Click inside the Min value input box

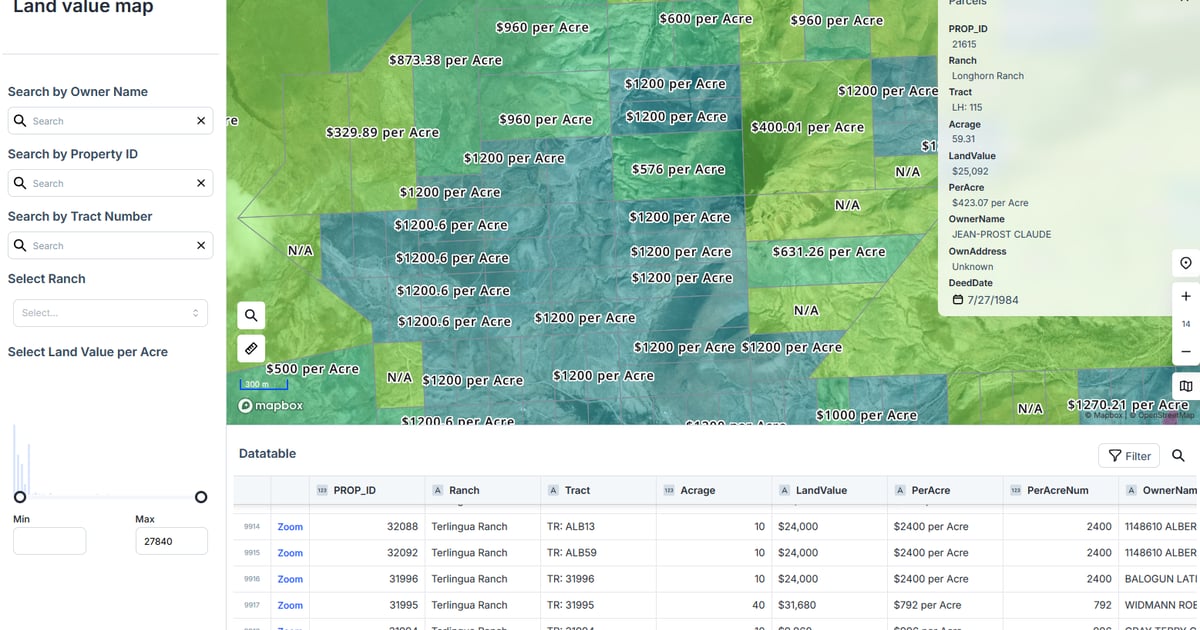49,541
